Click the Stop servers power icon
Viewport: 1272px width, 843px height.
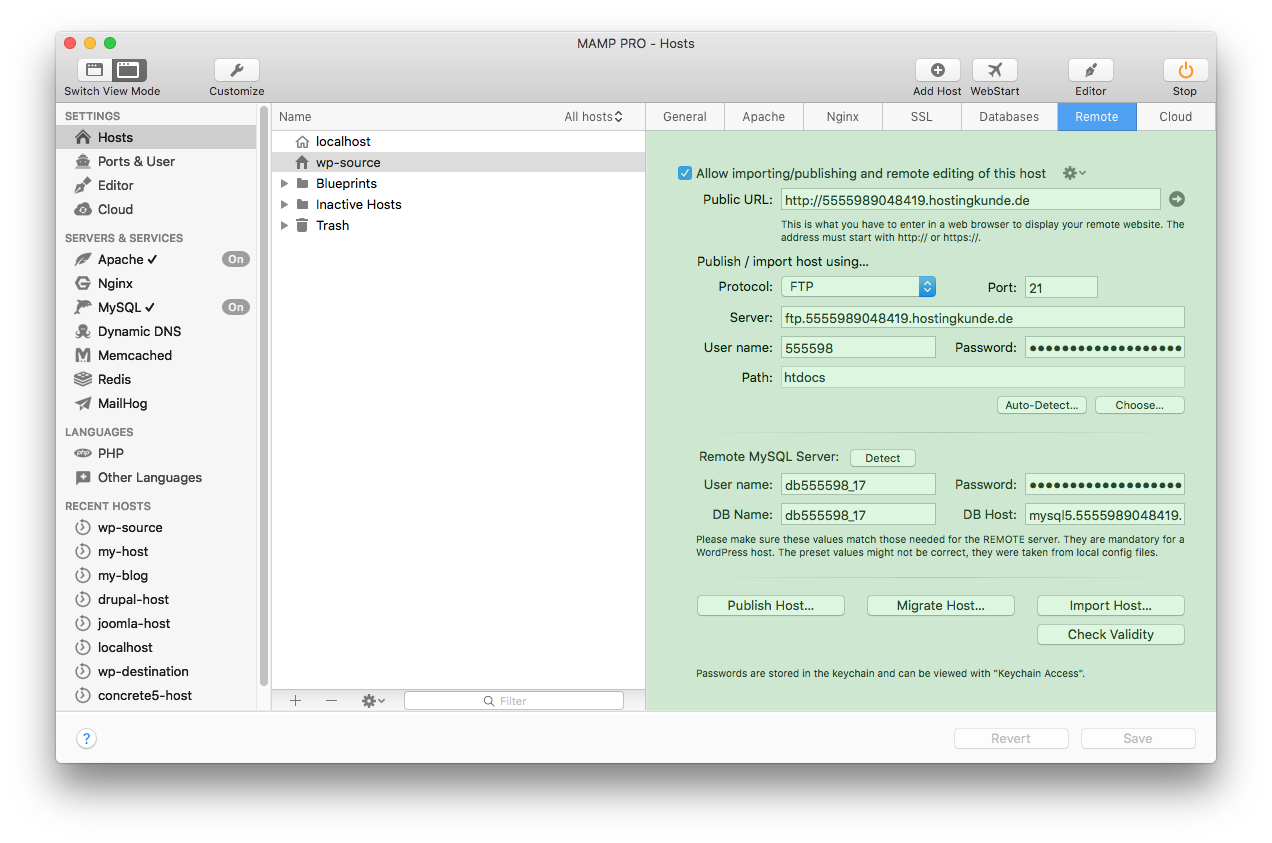pos(1185,70)
